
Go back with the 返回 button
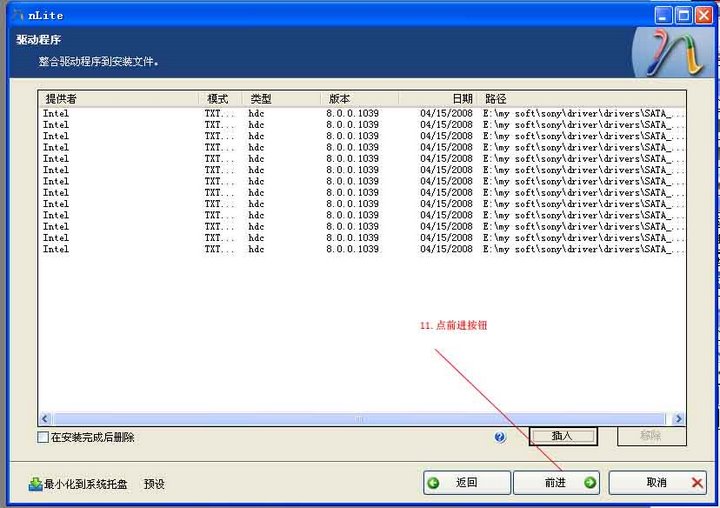point(467,482)
